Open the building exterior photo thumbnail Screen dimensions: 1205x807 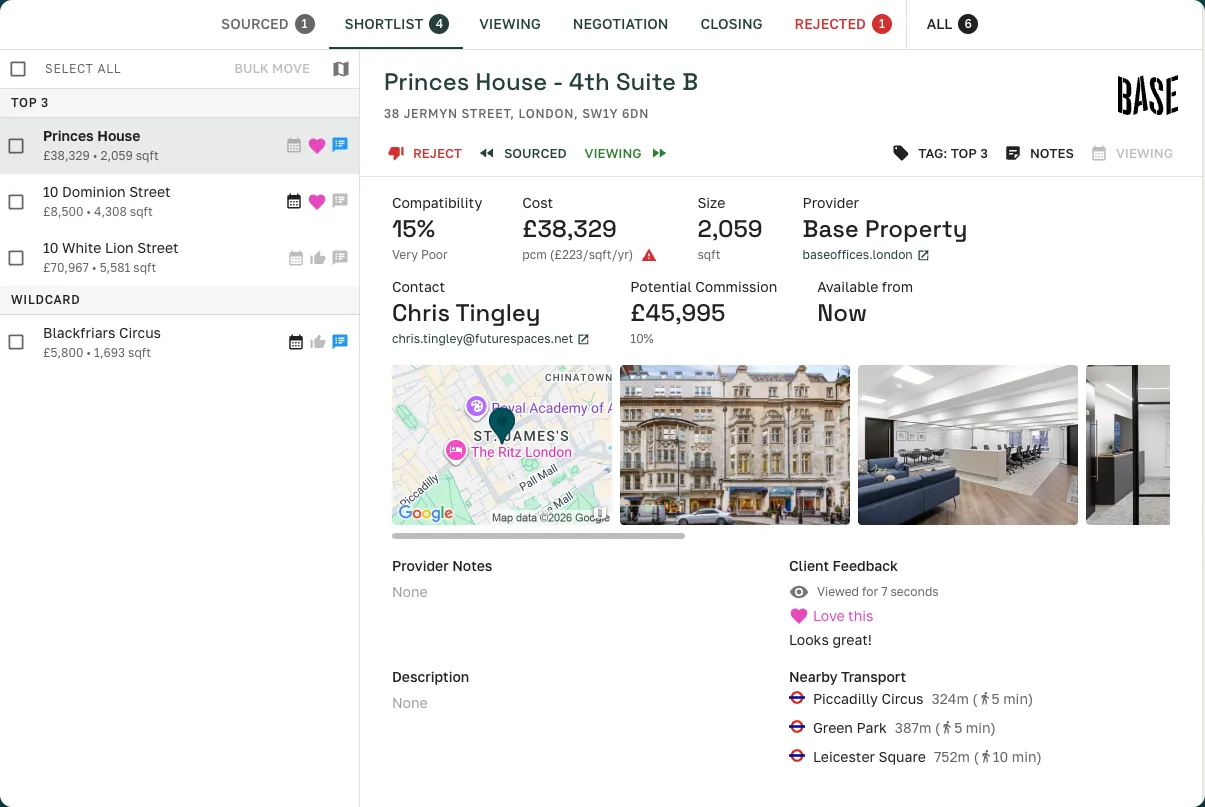(x=734, y=444)
